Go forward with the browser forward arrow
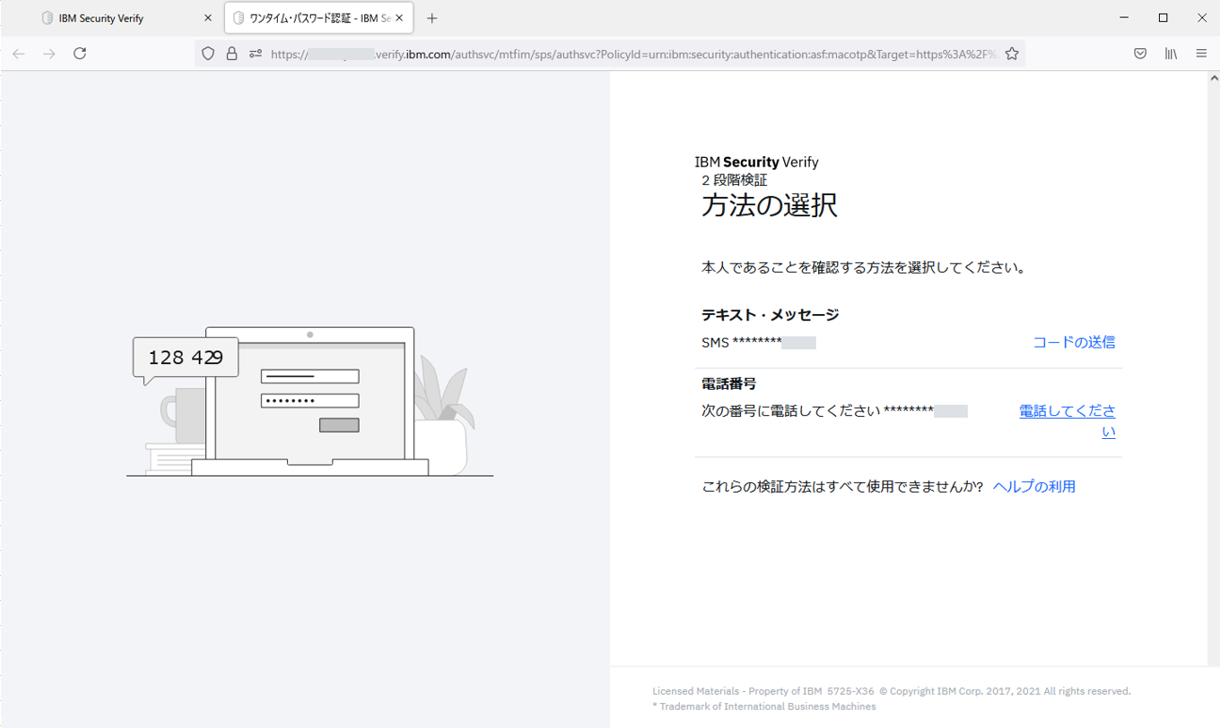 [x=49, y=54]
